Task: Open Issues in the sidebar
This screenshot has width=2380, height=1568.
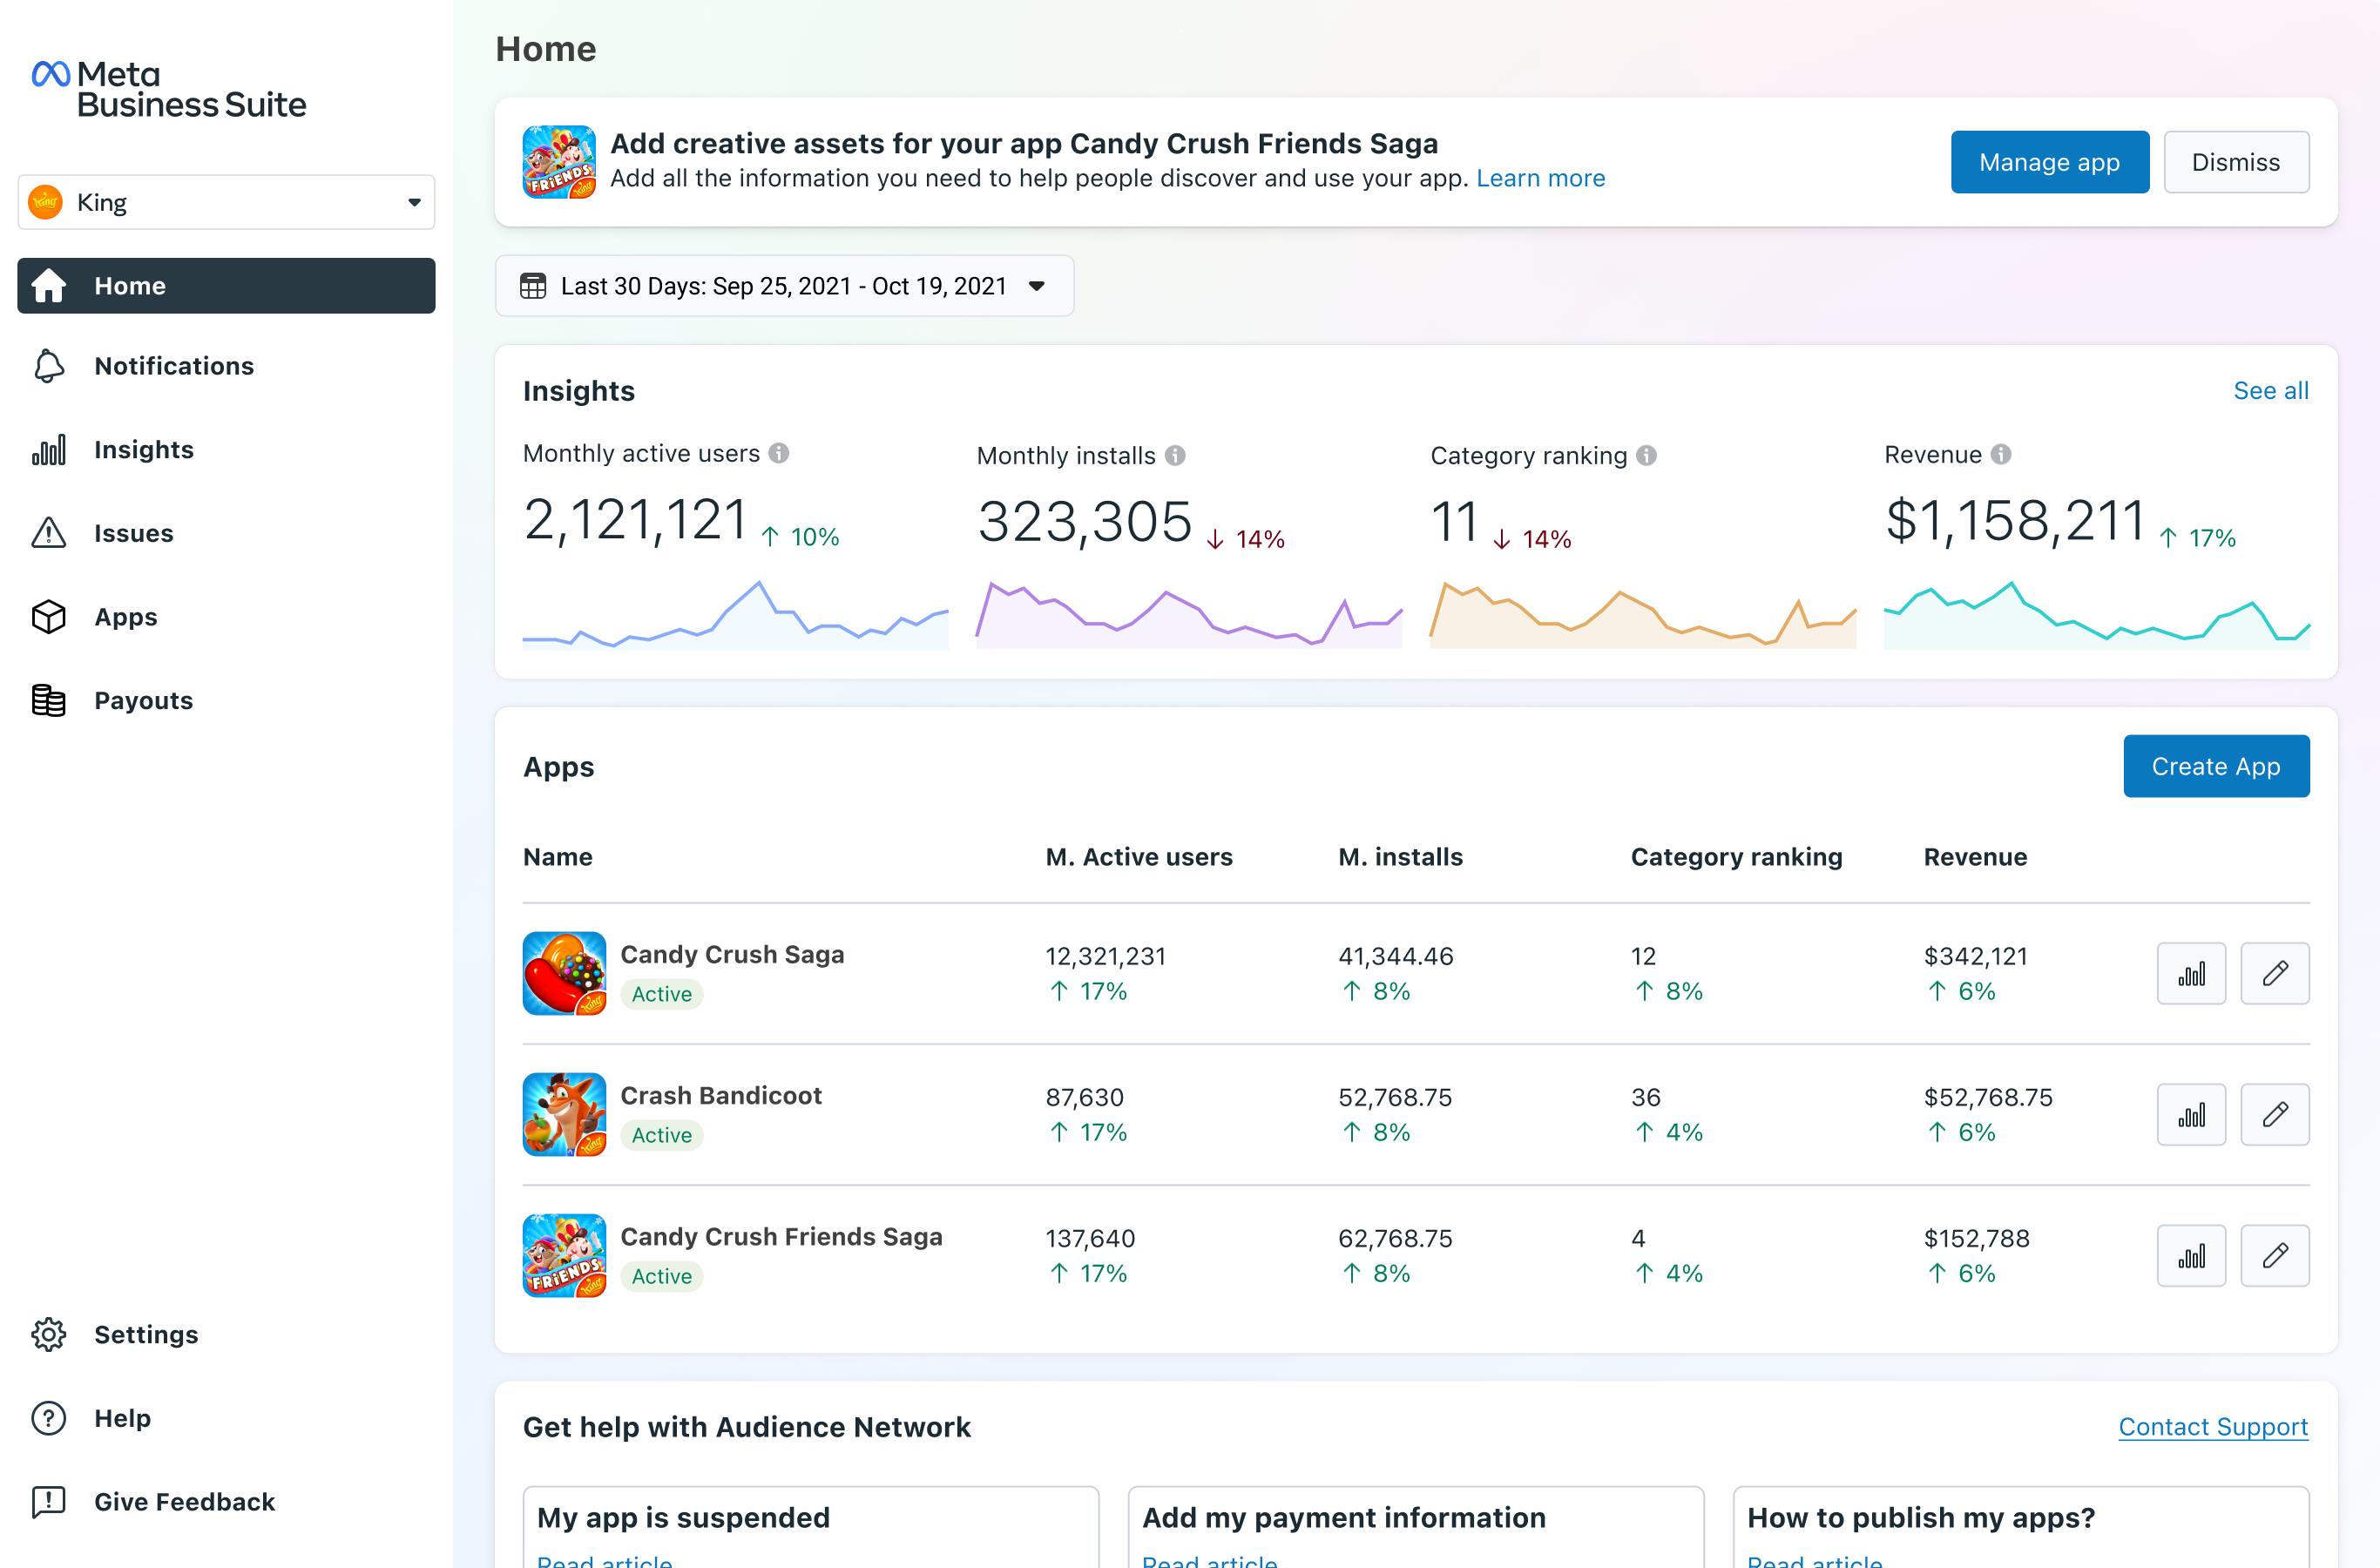Action: click(x=226, y=533)
